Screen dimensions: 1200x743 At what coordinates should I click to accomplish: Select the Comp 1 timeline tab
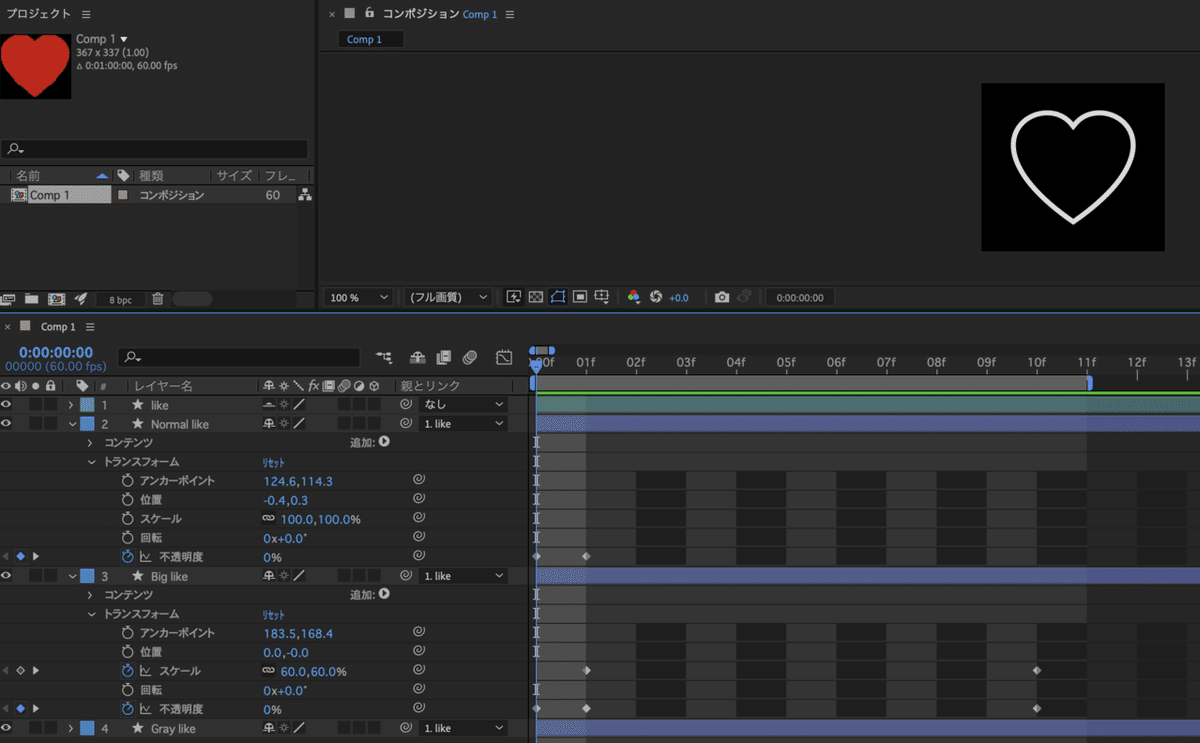(x=58, y=327)
